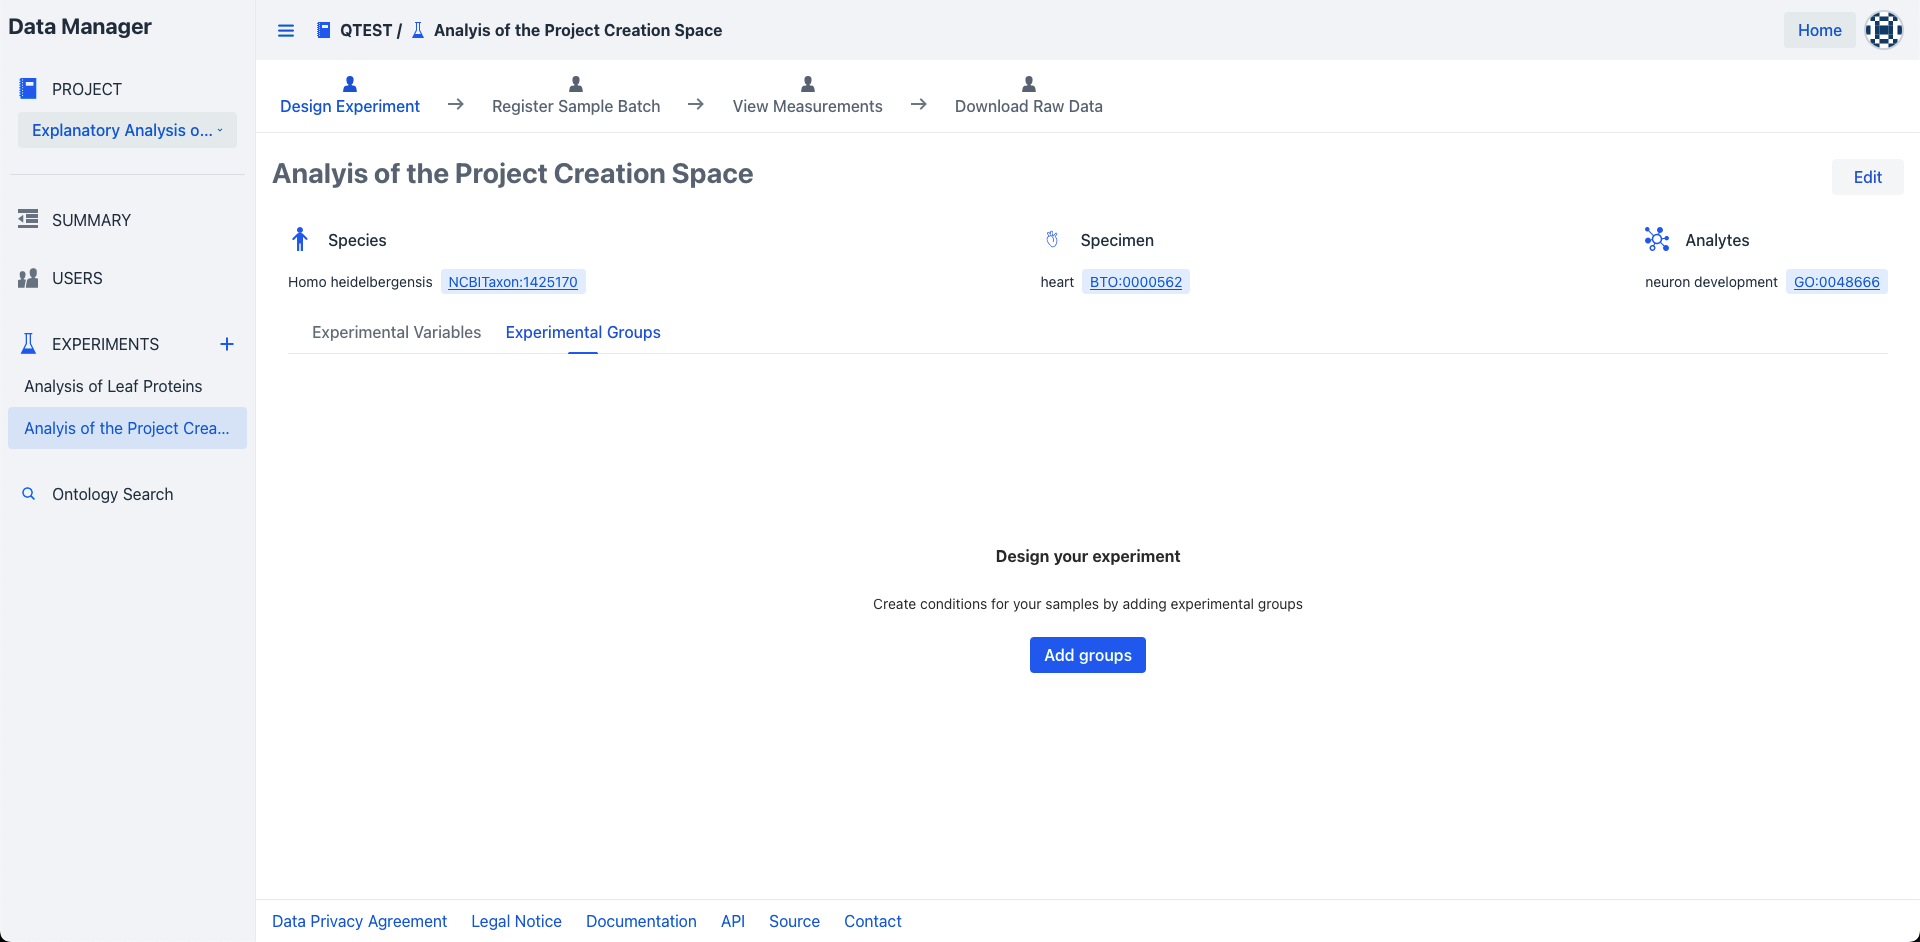The image size is (1920, 942).
Task: Click the Edit button
Action: 1867,177
